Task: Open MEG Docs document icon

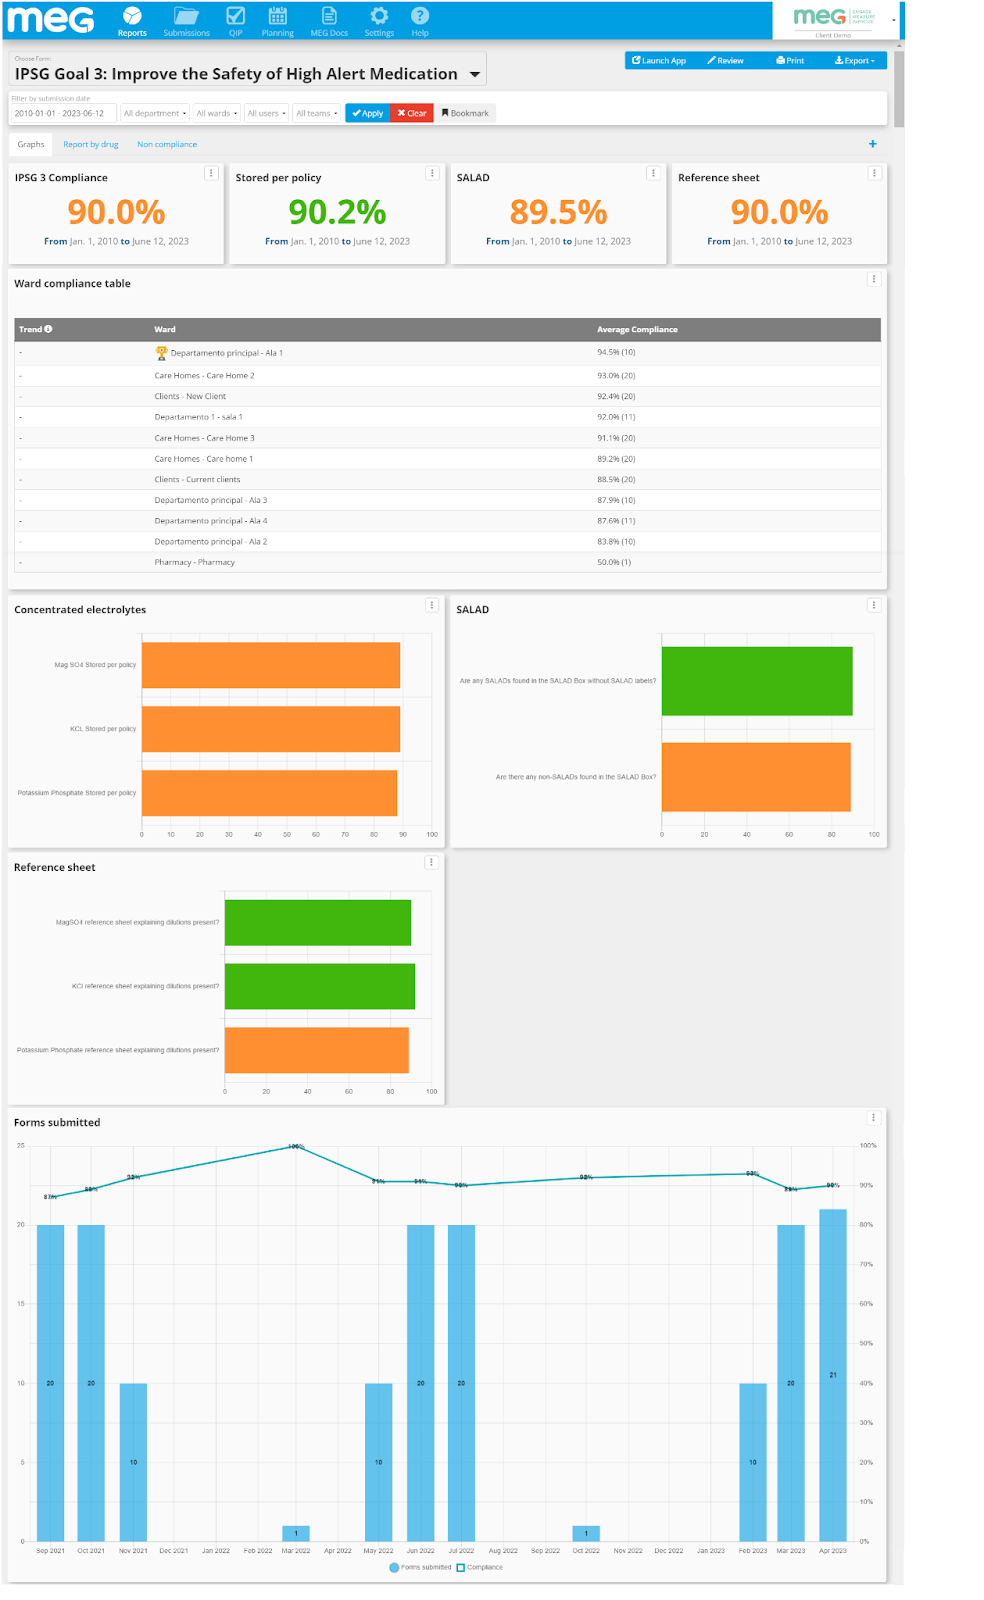Action: [329, 16]
